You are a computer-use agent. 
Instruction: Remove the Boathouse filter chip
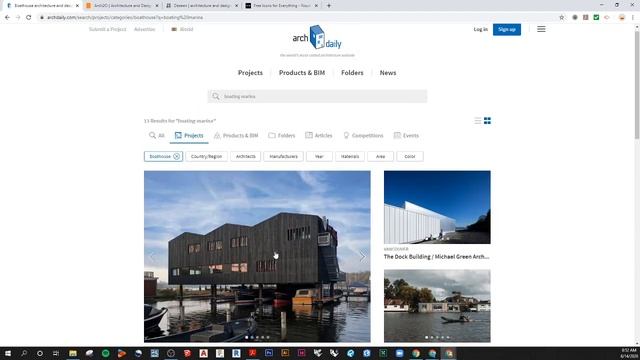176,156
